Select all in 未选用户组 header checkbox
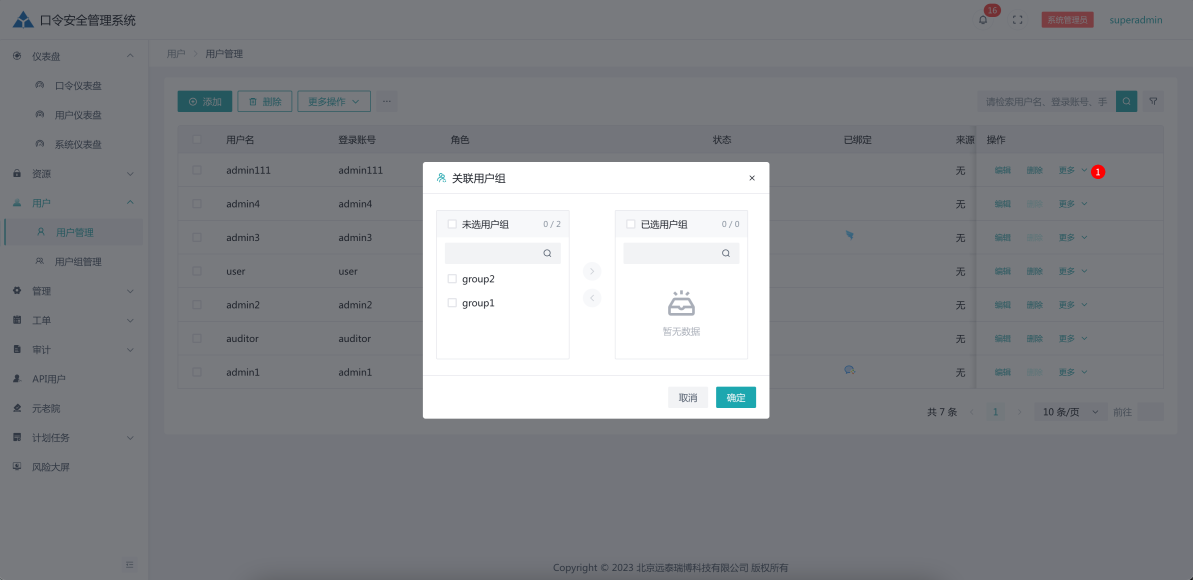1193x580 pixels. pos(452,224)
